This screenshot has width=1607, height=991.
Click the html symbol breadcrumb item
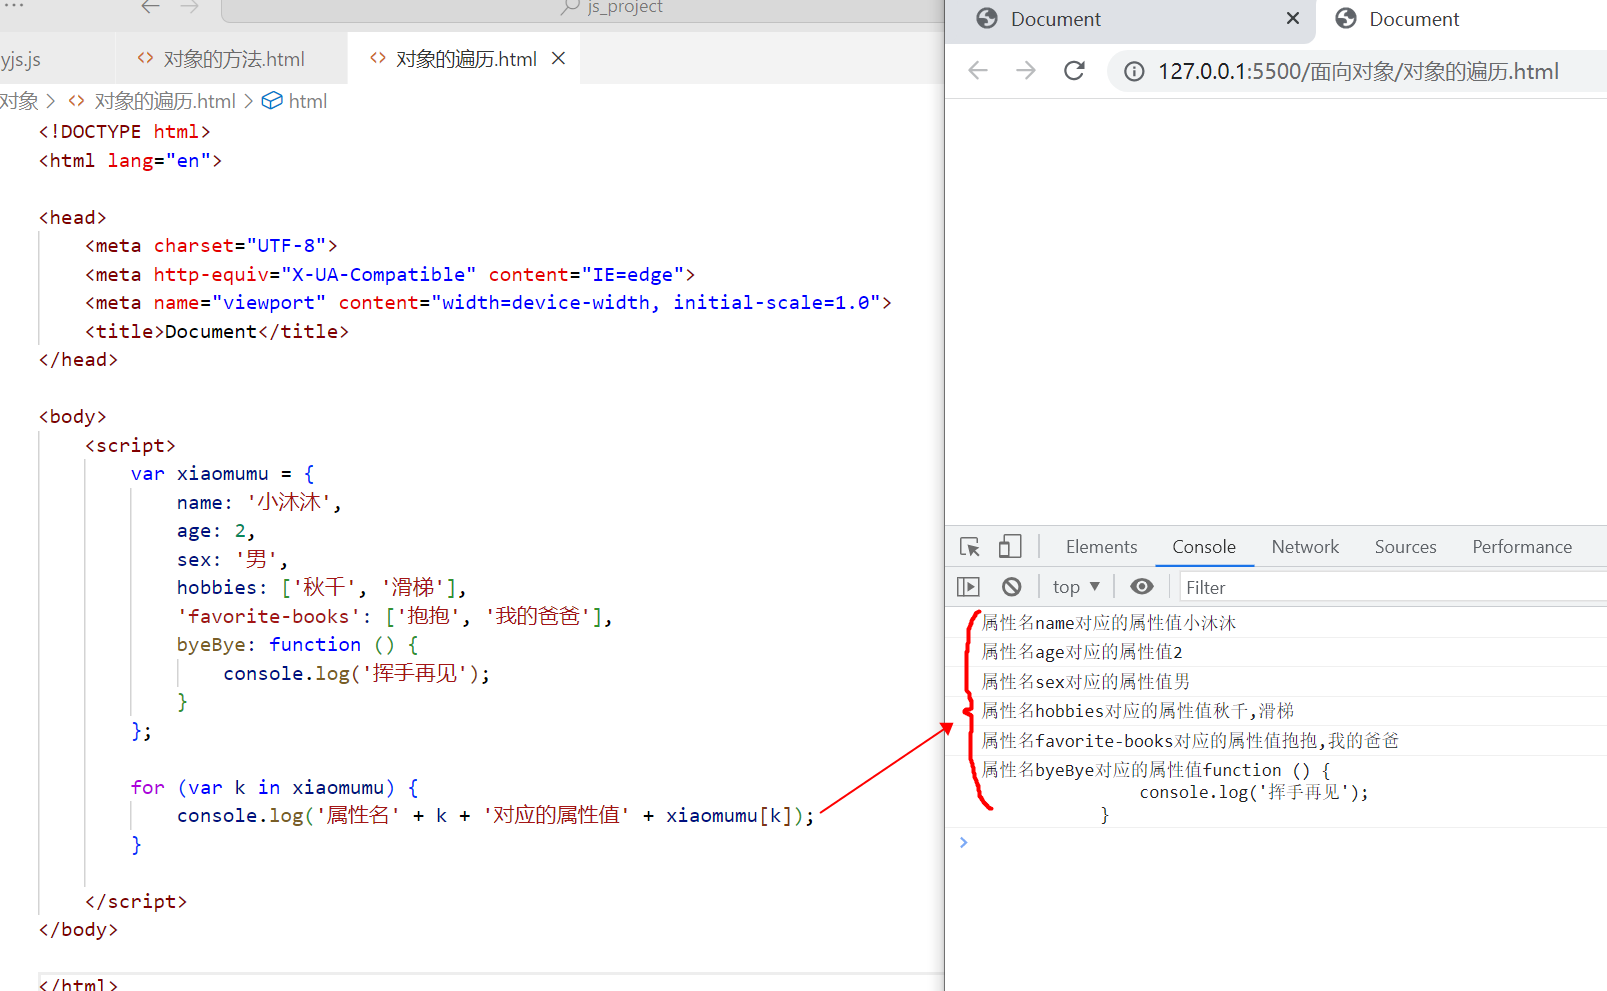tap(307, 101)
